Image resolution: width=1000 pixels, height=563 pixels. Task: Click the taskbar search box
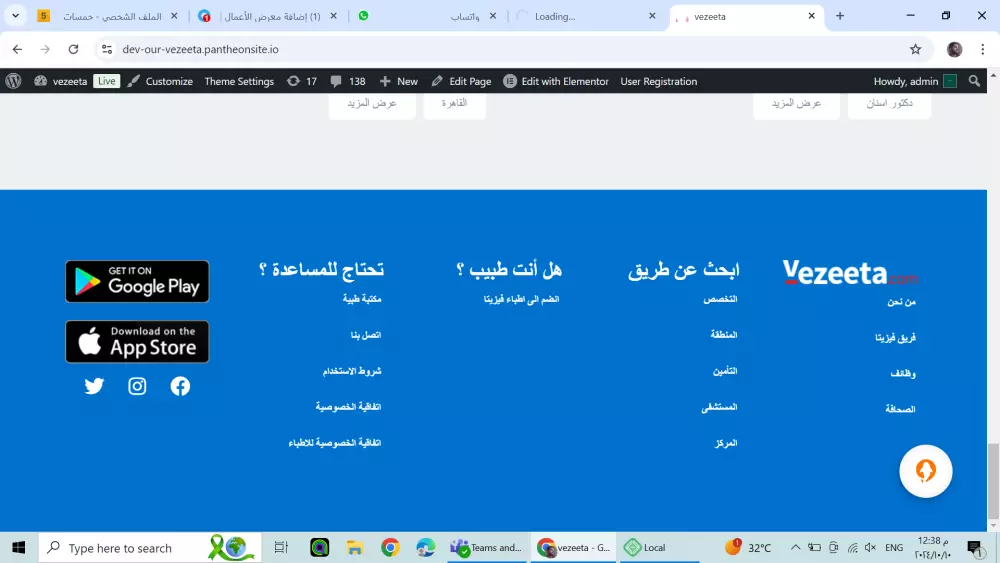(150, 547)
